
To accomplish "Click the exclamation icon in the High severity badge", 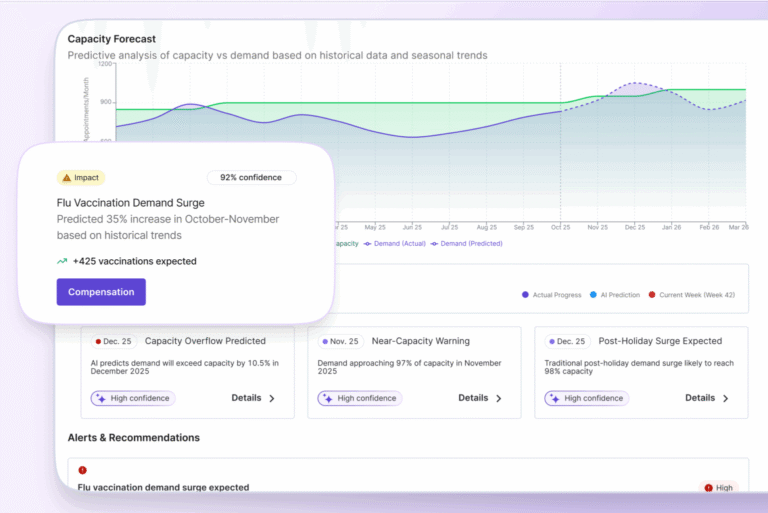I will (x=708, y=488).
